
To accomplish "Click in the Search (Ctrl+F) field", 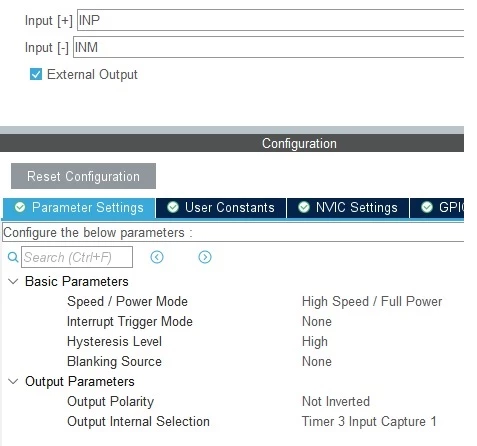I will pos(77,257).
